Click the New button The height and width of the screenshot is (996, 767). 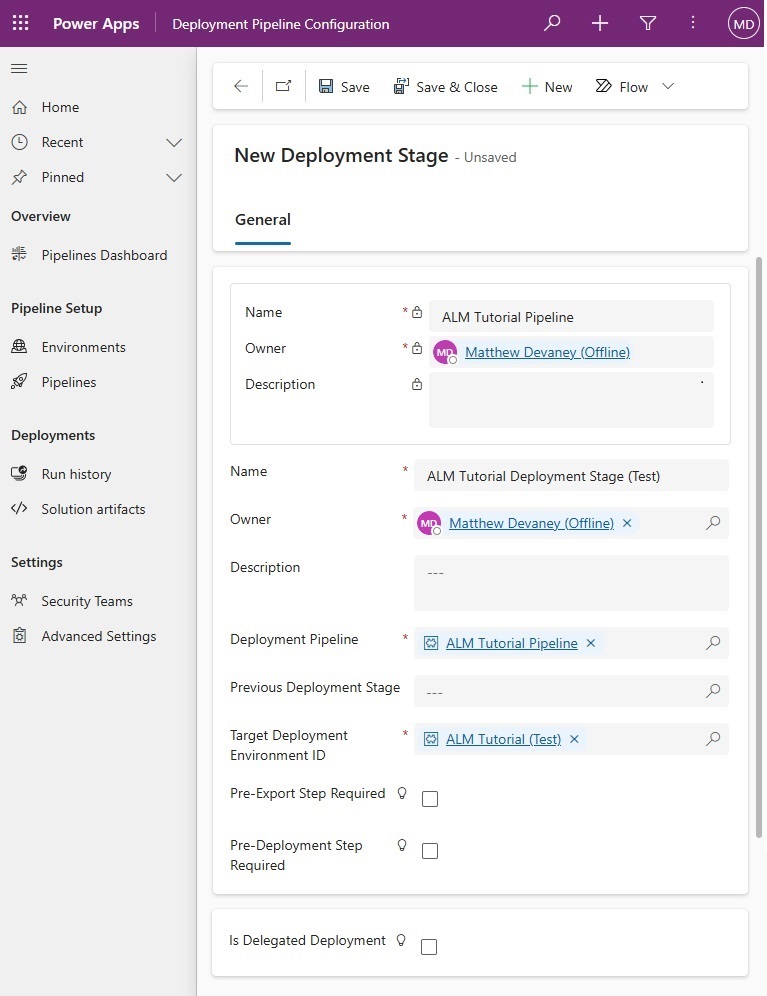[x=546, y=86]
